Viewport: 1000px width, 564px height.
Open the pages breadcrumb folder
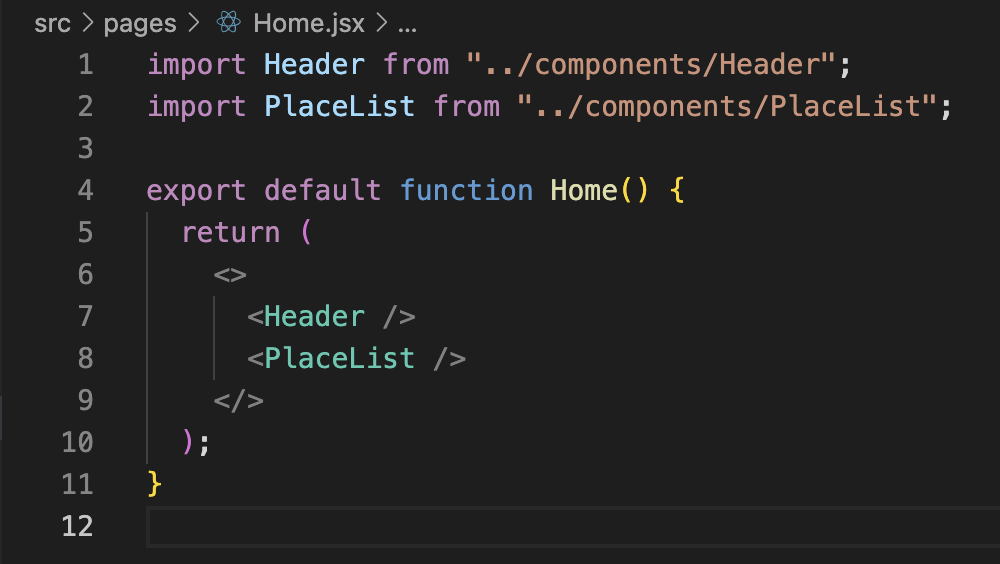pyautogui.click(x=140, y=24)
